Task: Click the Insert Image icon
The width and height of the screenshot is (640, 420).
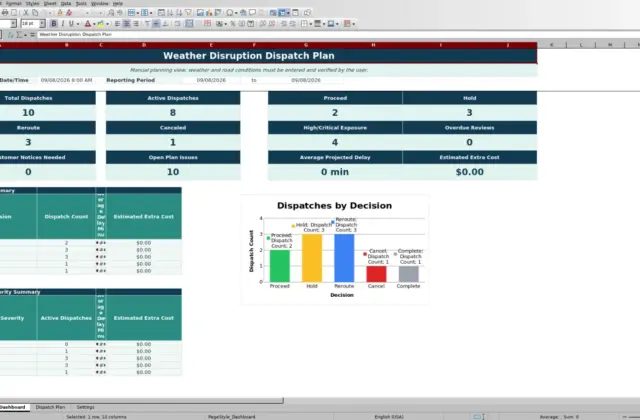Action: click(200, 13)
